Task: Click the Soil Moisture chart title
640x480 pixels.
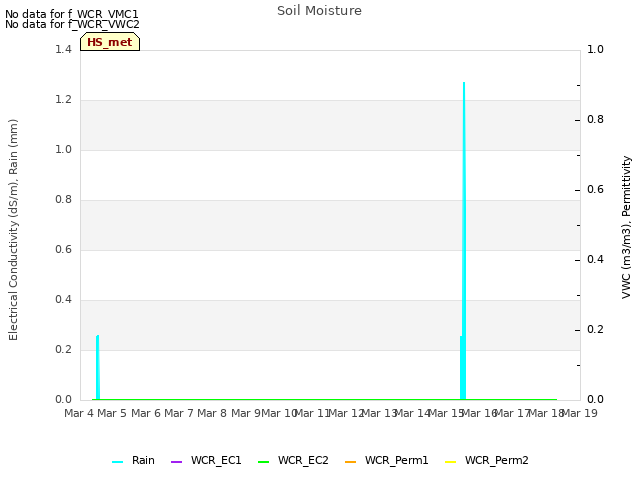Action: click(x=319, y=11)
